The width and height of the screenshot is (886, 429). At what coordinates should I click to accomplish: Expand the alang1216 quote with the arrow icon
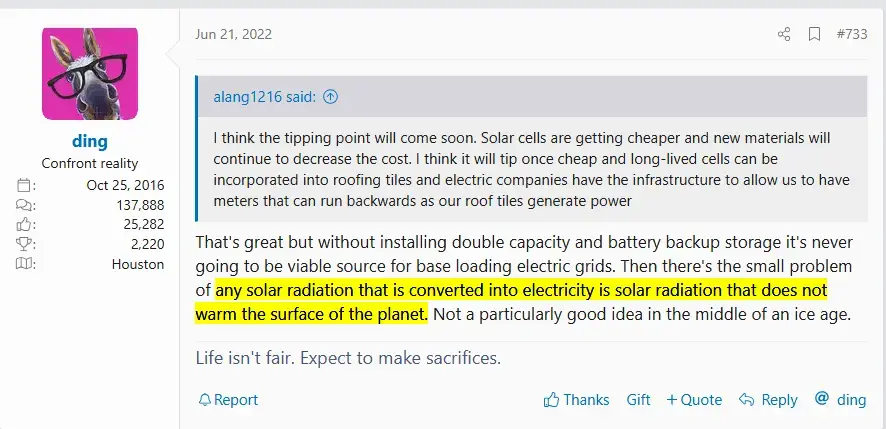point(331,97)
